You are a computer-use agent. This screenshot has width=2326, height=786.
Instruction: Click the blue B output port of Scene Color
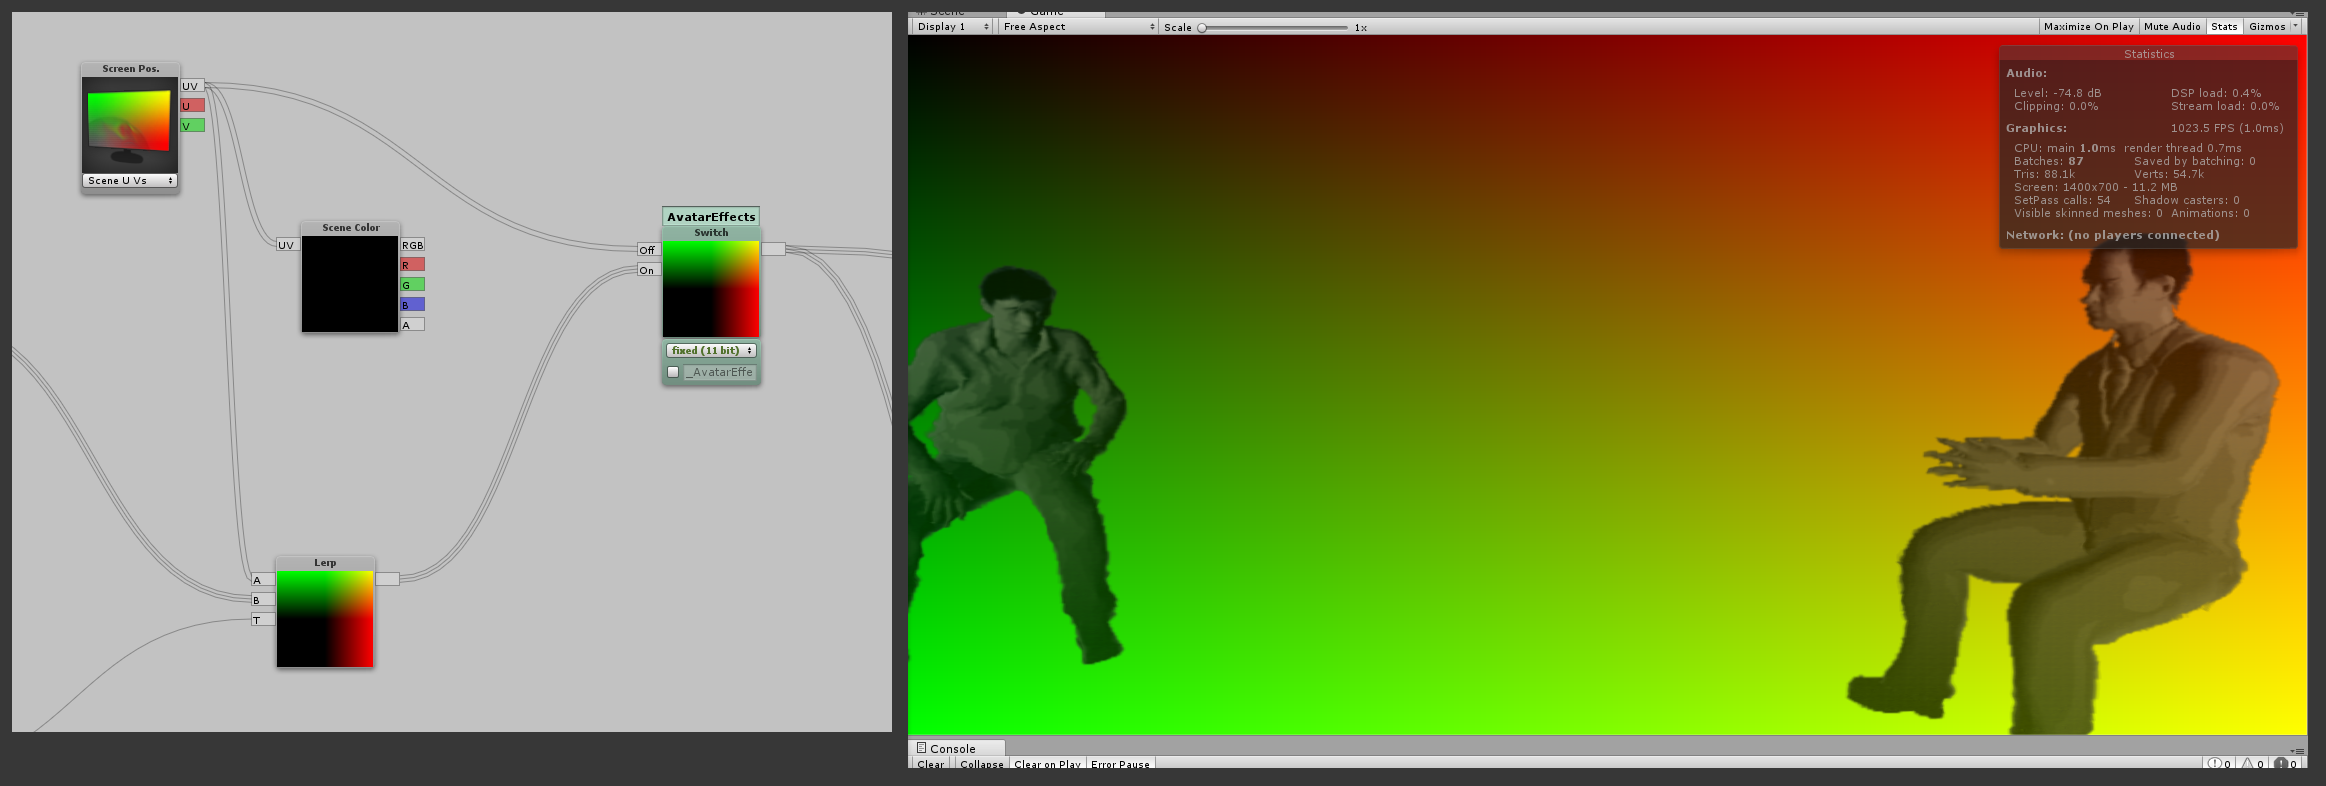point(412,305)
